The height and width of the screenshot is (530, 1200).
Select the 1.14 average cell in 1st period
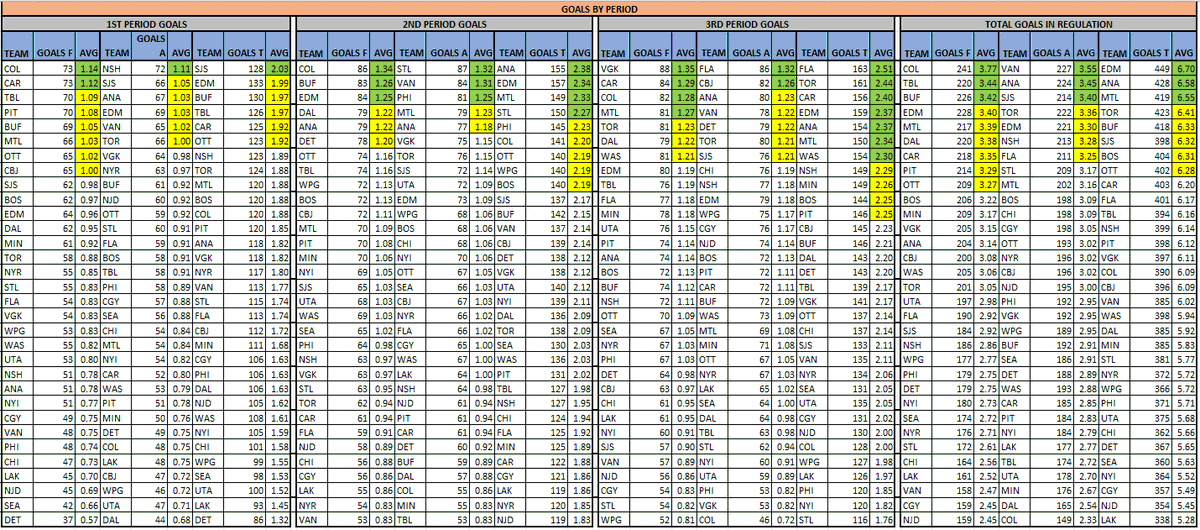click(x=90, y=69)
